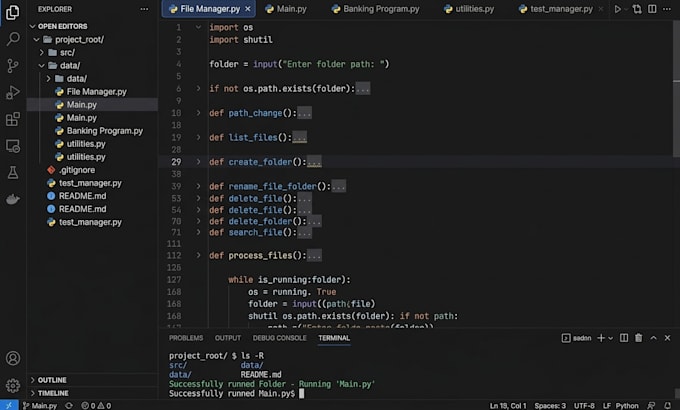Screen dimensions: 680x410
Task: Open the new terminal profile dropdown
Action: coord(611,338)
